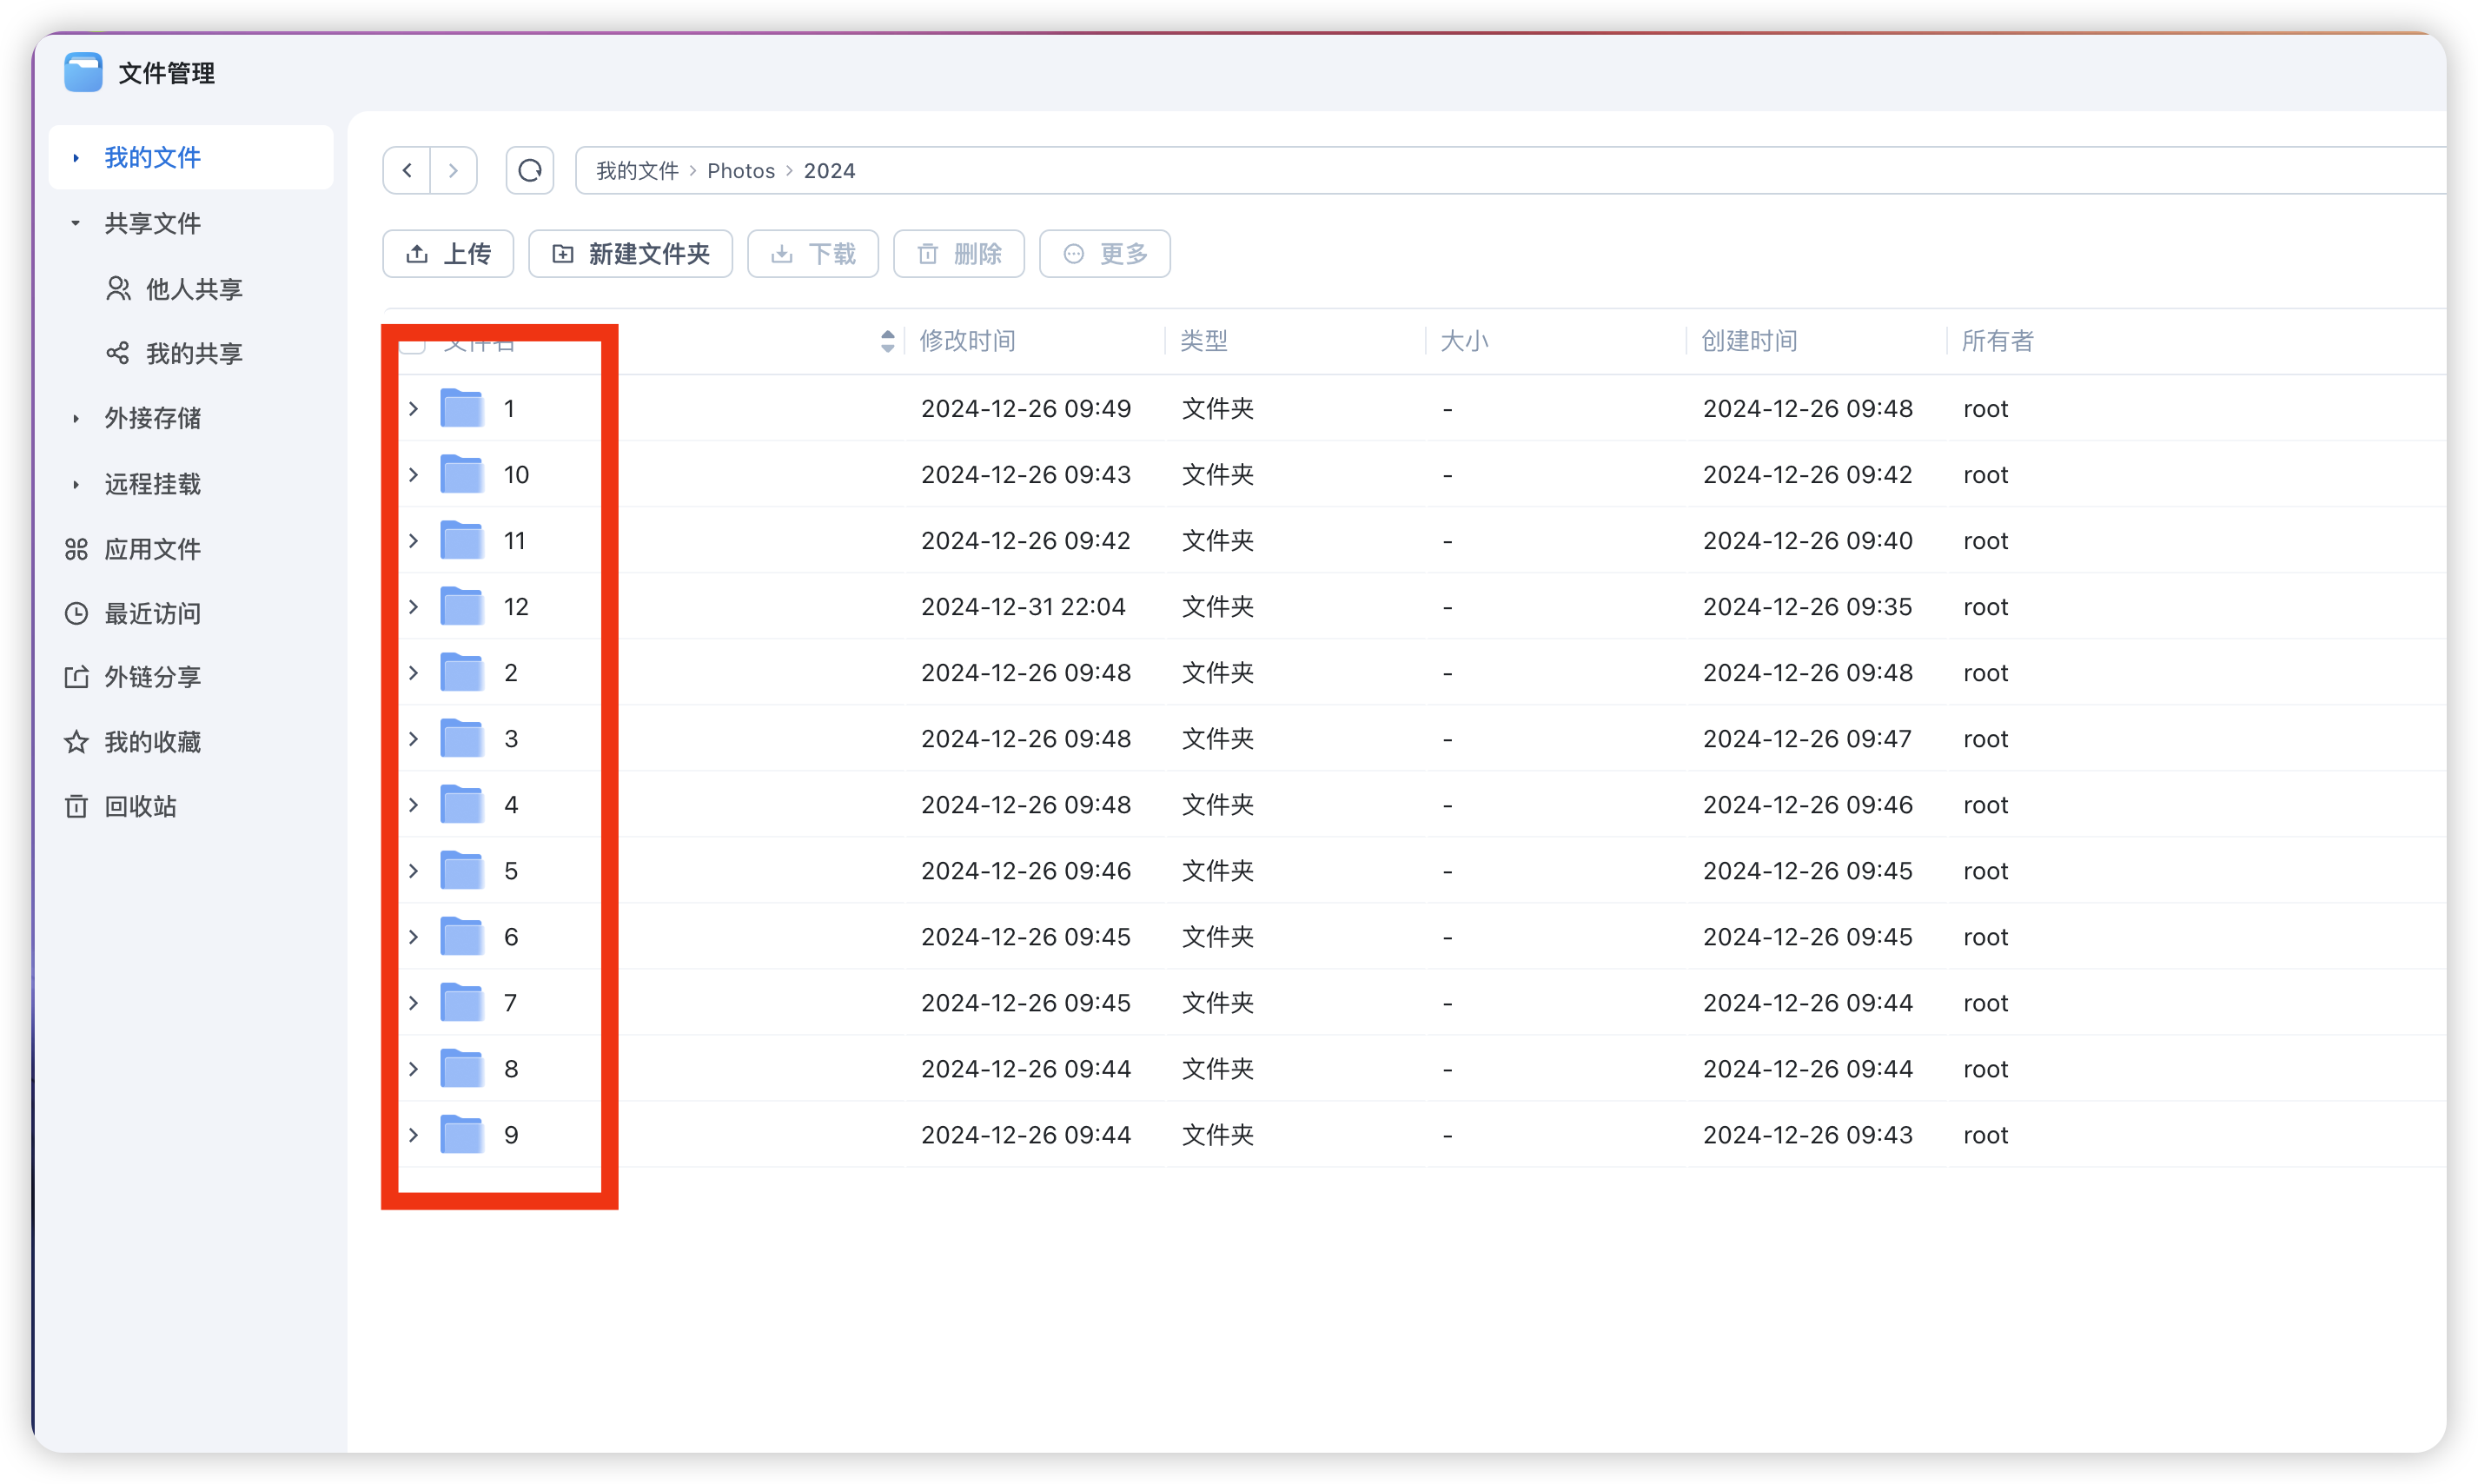Toggle the select-all checkbox in header

(413, 345)
